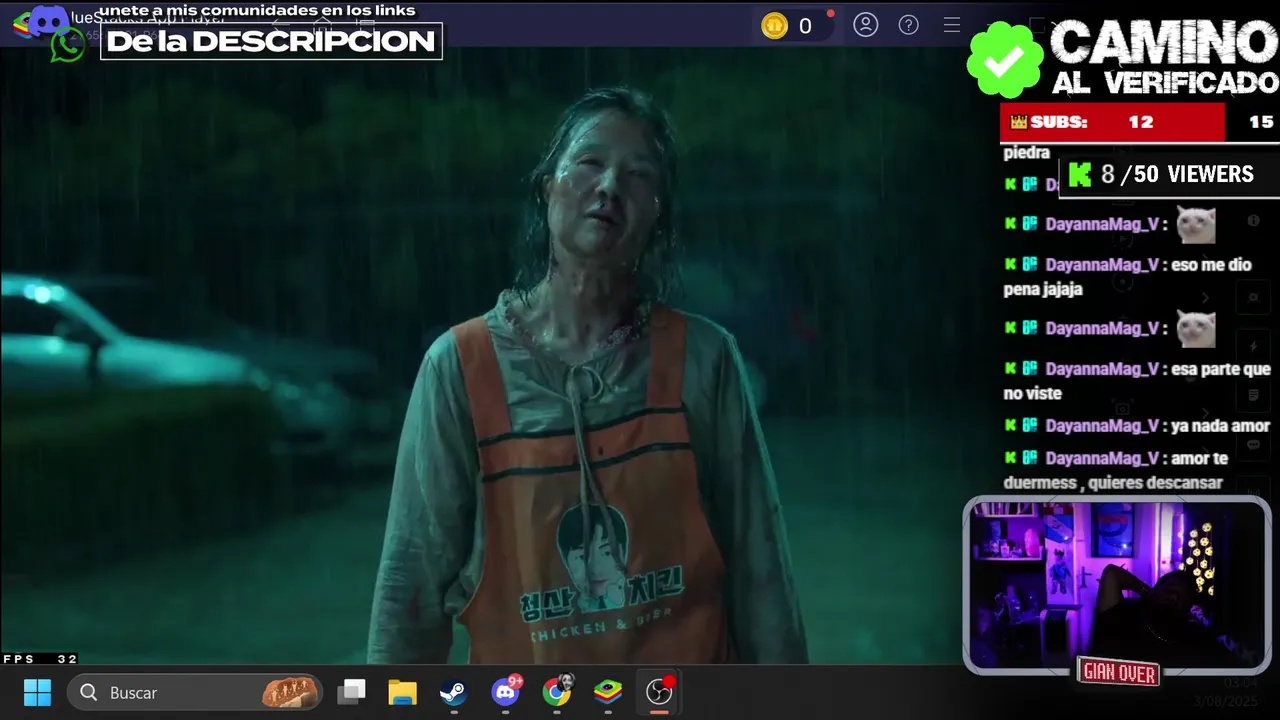The height and width of the screenshot is (720, 1280).
Task: Click the FPS 32 counter
Action: click(x=40, y=659)
